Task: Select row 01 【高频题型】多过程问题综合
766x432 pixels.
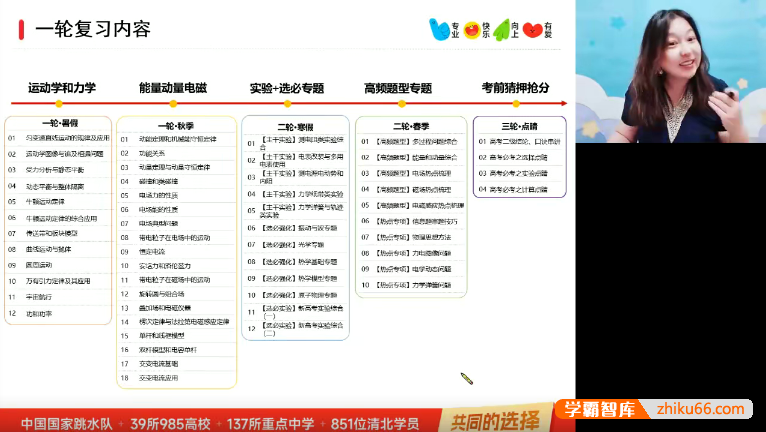Action: (x=411, y=142)
